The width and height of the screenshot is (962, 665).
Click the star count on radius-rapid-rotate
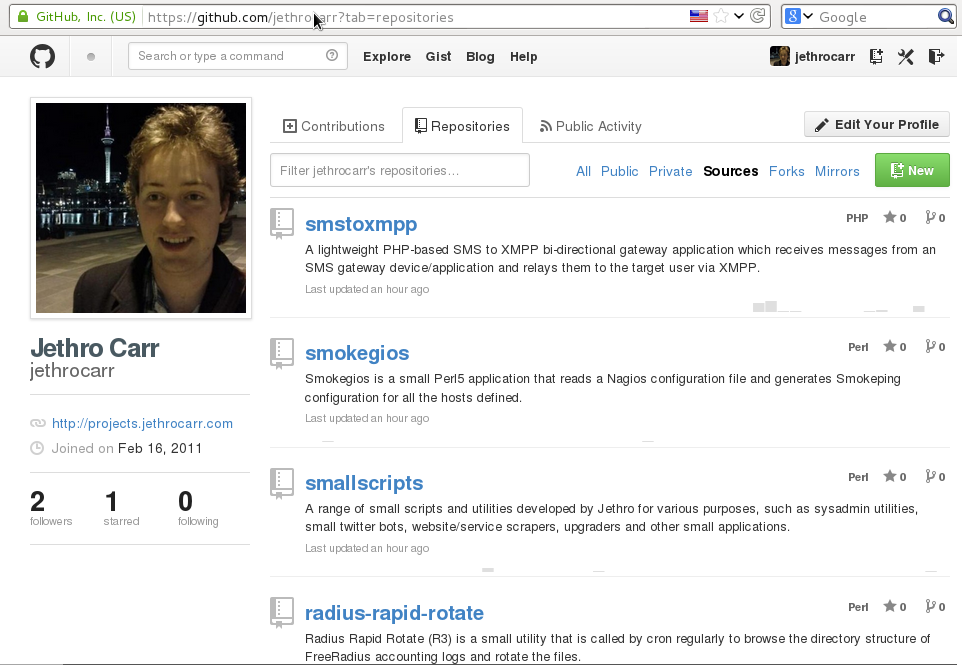(x=895, y=607)
